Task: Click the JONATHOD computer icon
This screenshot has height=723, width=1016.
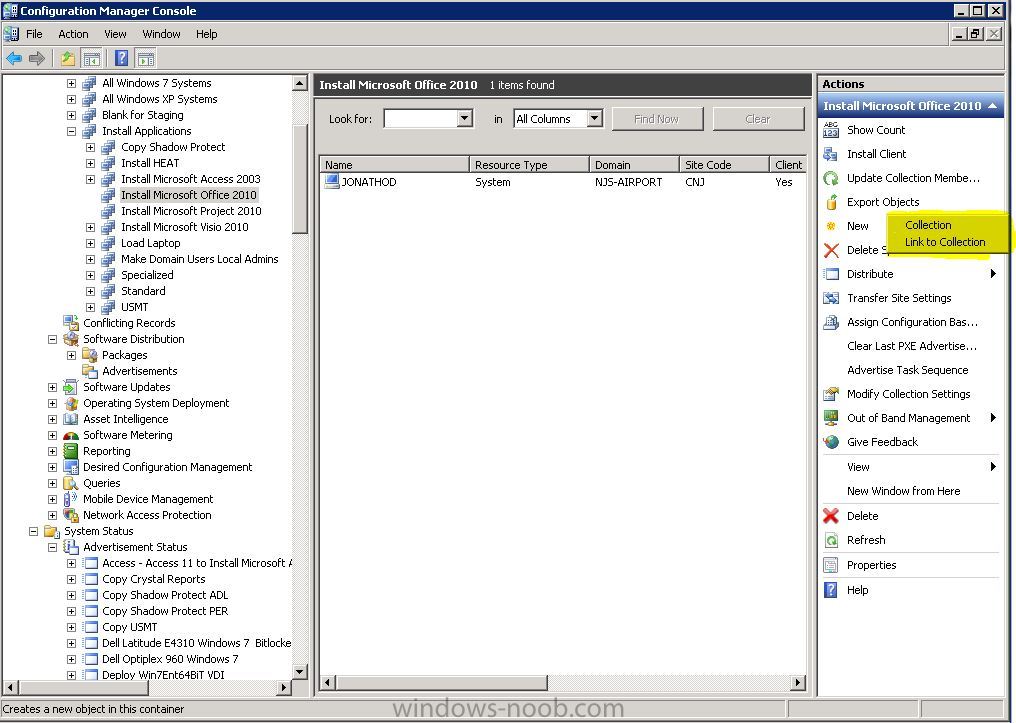Action: pyautogui.click(x=332, y=181)
